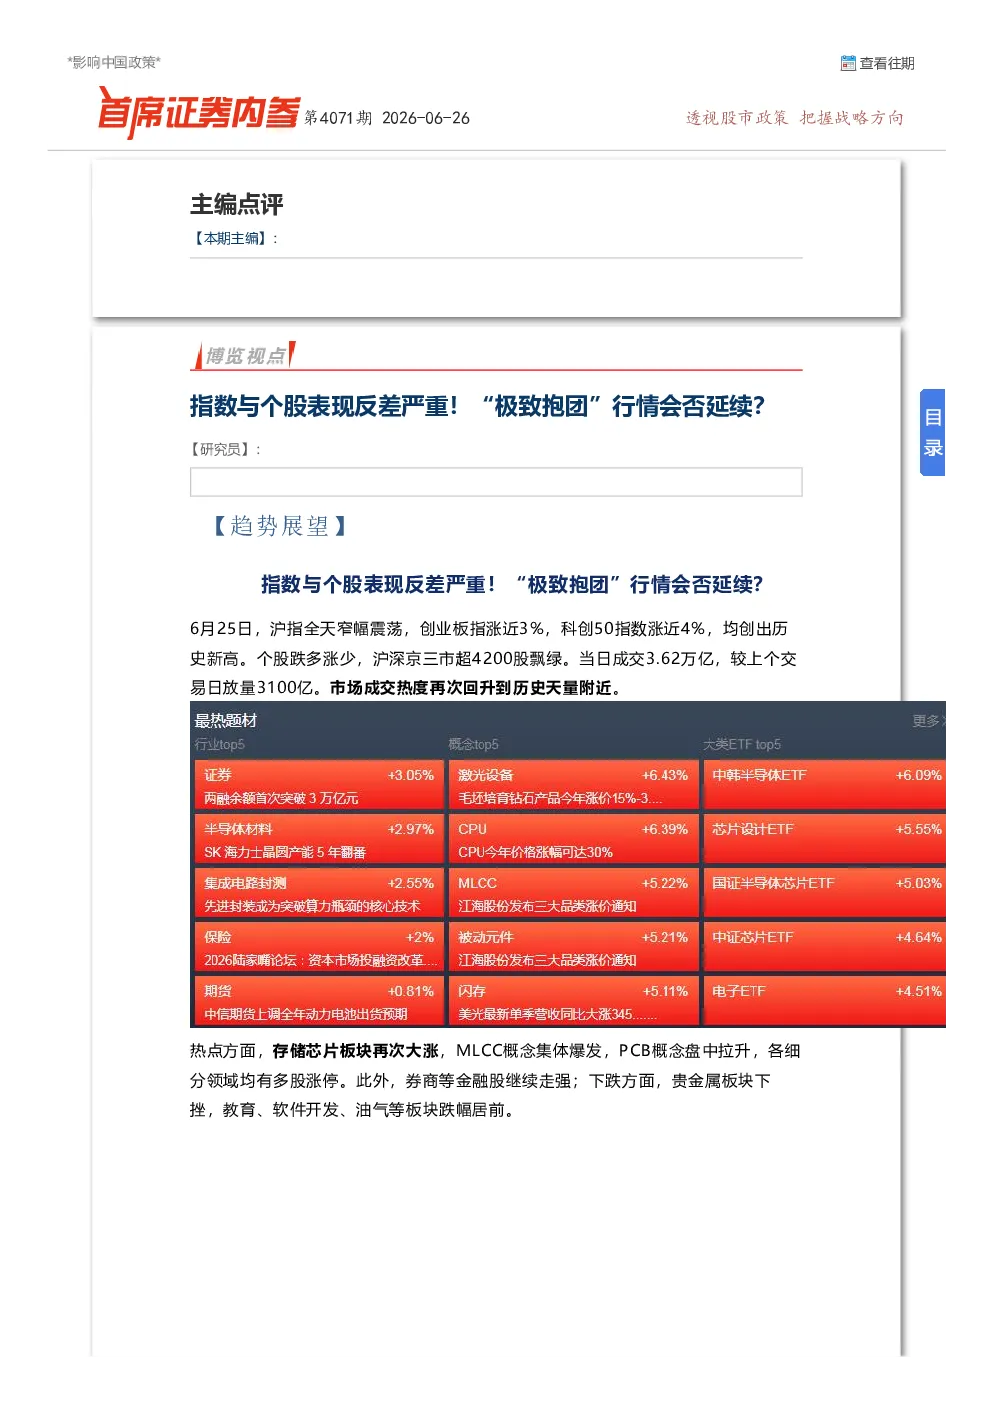Select the 大类ETF top5 column header

tap(742, 744)
